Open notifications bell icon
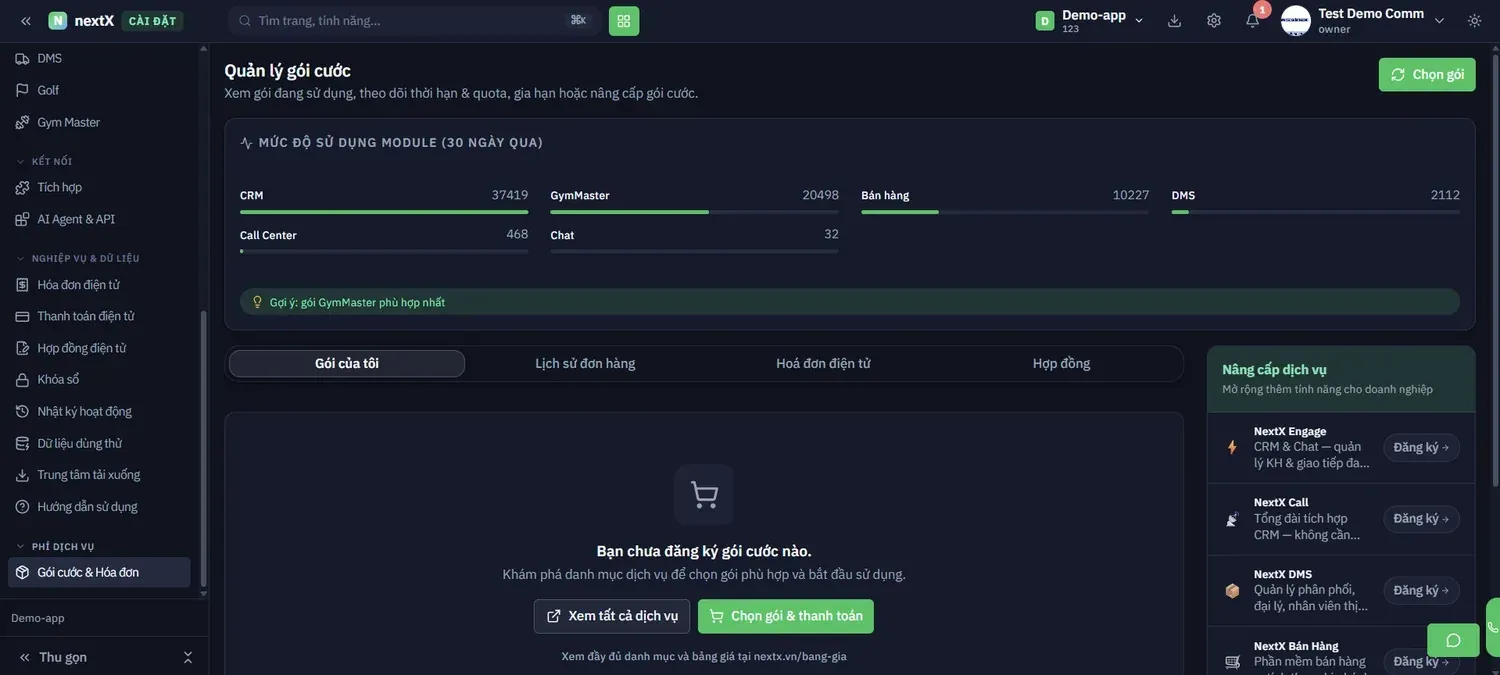The height and width of the screenshot is (675, 1500). [1252, 21]
